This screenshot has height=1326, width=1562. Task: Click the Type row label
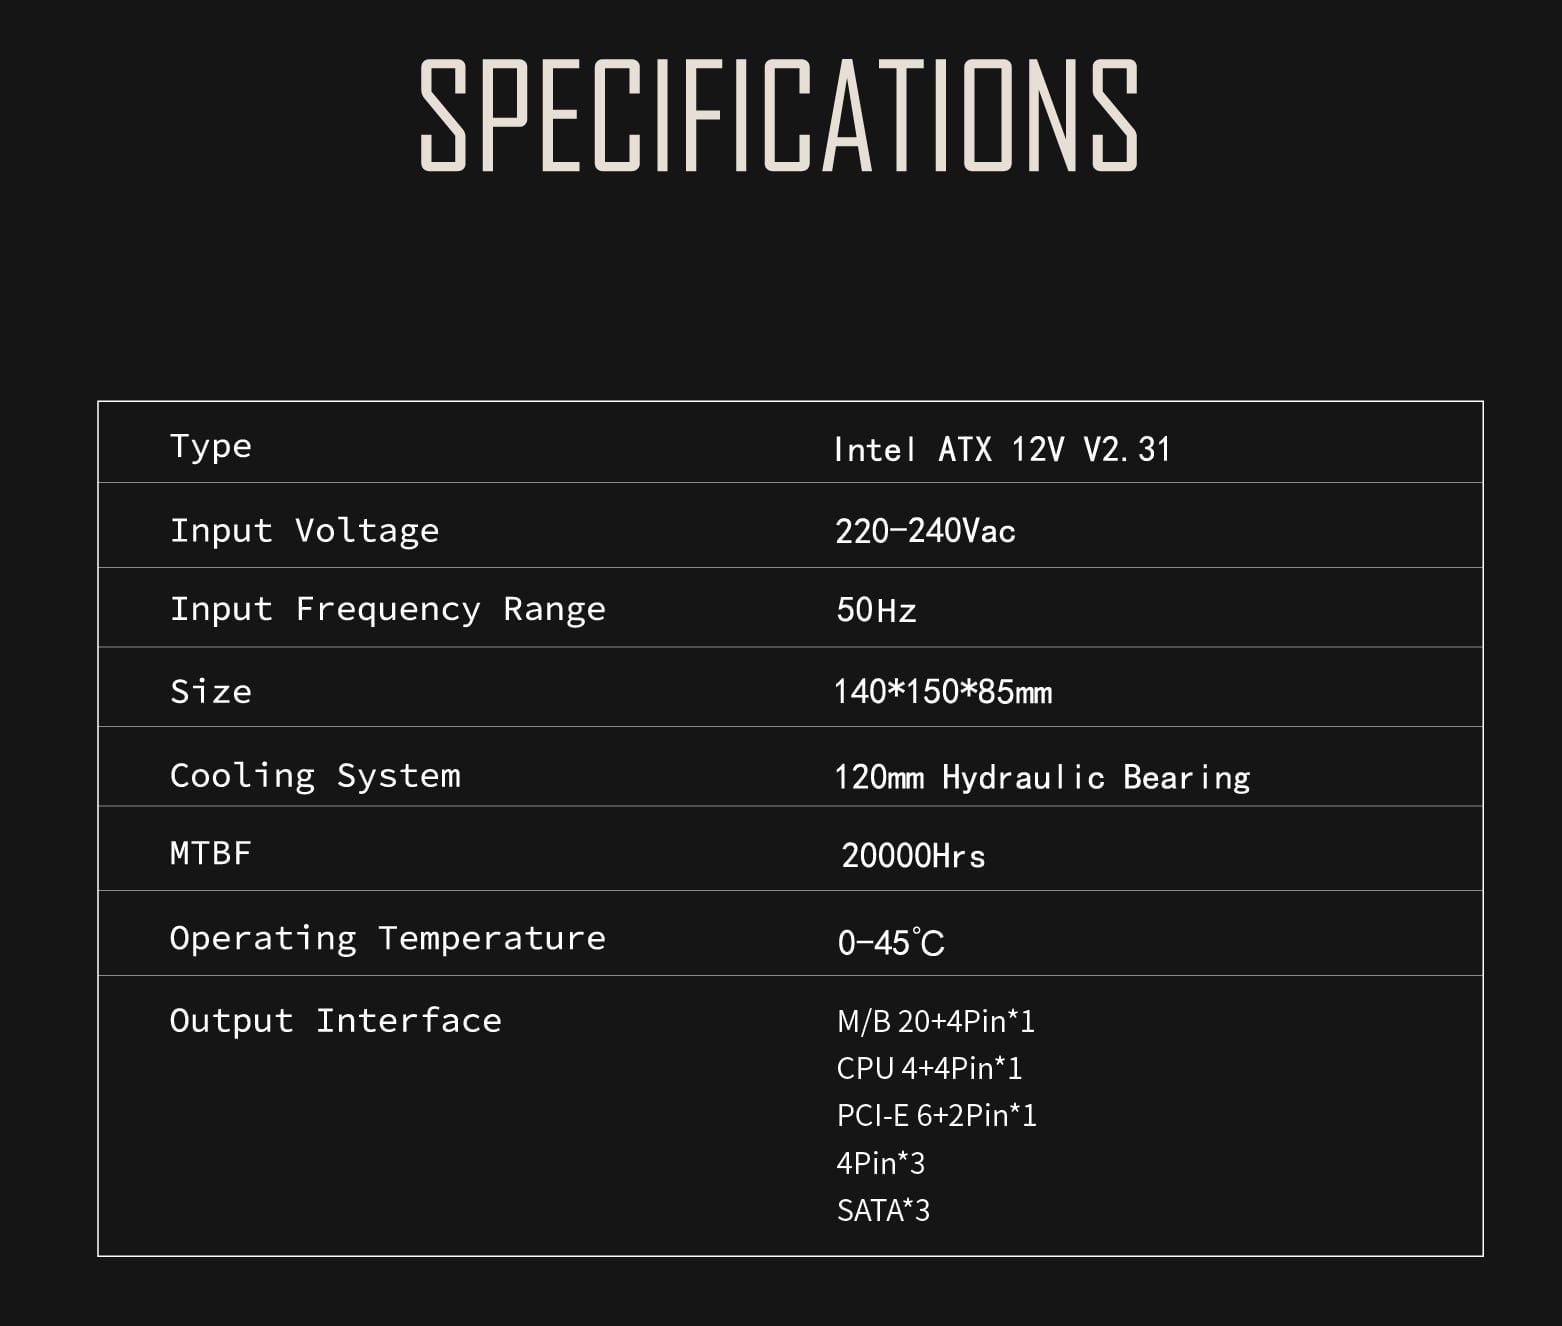(211, 446)
